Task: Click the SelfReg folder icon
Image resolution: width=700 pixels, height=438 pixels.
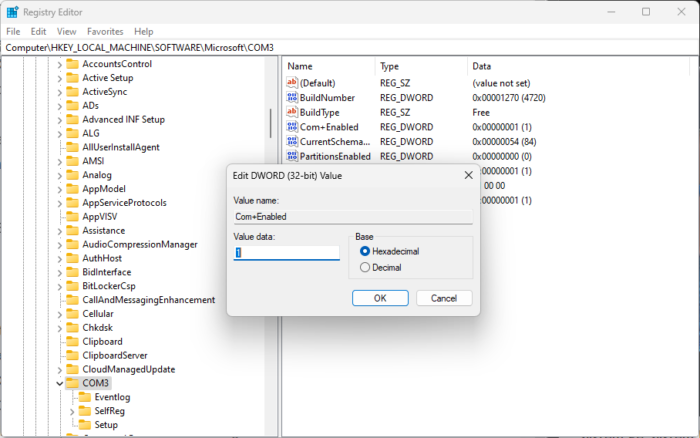Action: click(x=84, y=411)
